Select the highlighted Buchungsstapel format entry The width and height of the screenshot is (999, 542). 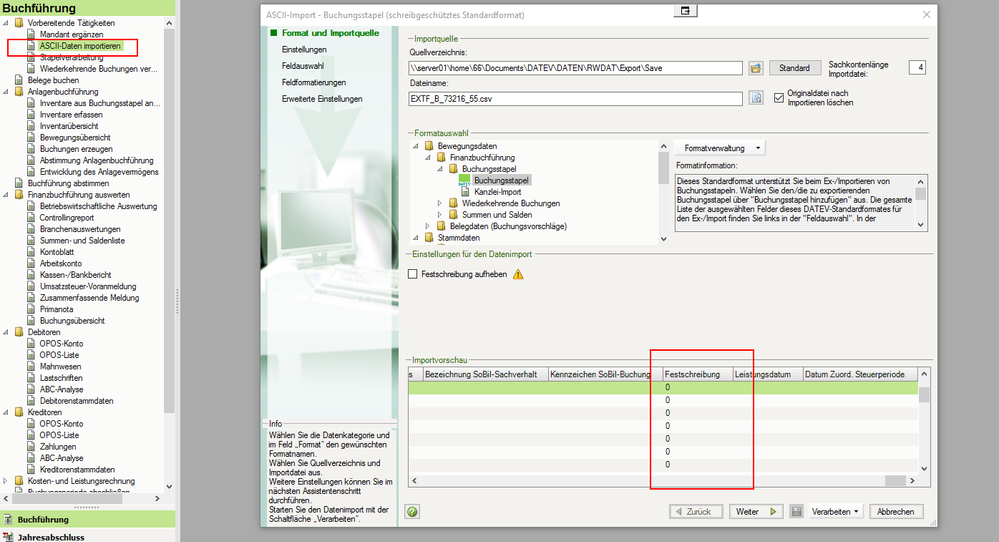[x=501, y=180]
